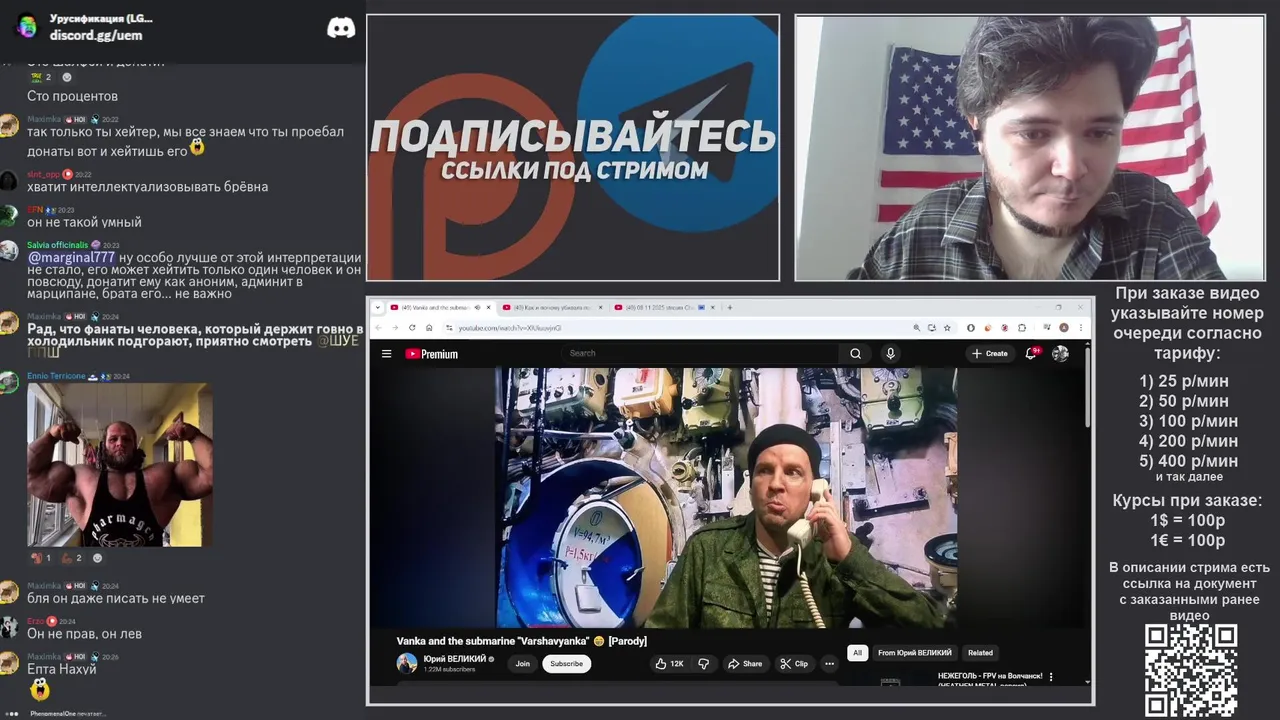This screenshot has height=720, width=1280.
Task: Click the 'Ennio Terricone' username in chat
Action: coord(56,376)
